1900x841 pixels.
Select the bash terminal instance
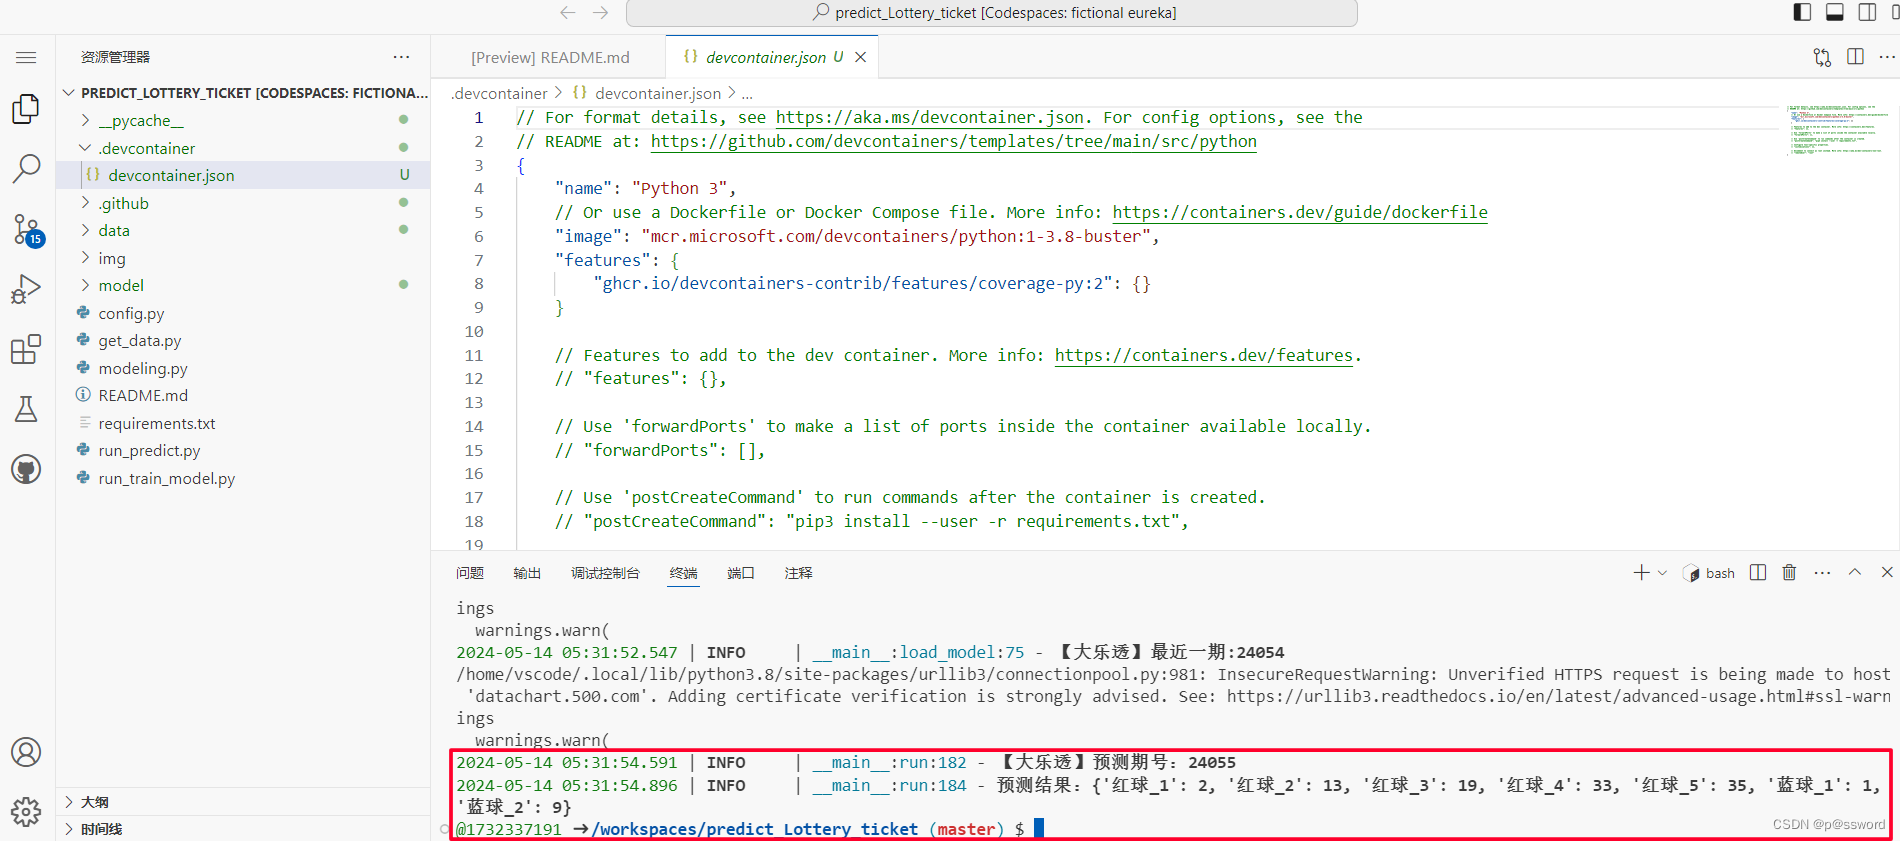(x=1710, y=573)
